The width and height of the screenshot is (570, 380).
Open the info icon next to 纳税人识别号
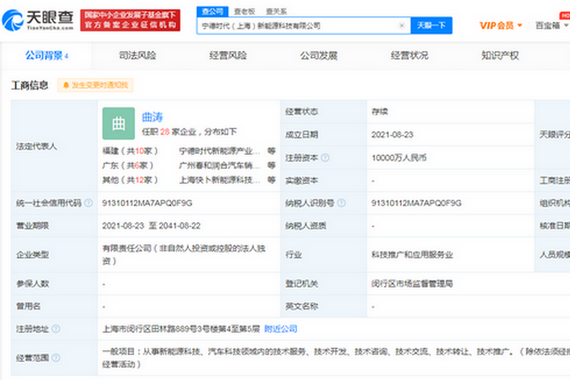pyautogui.click(x=341, y=203)
